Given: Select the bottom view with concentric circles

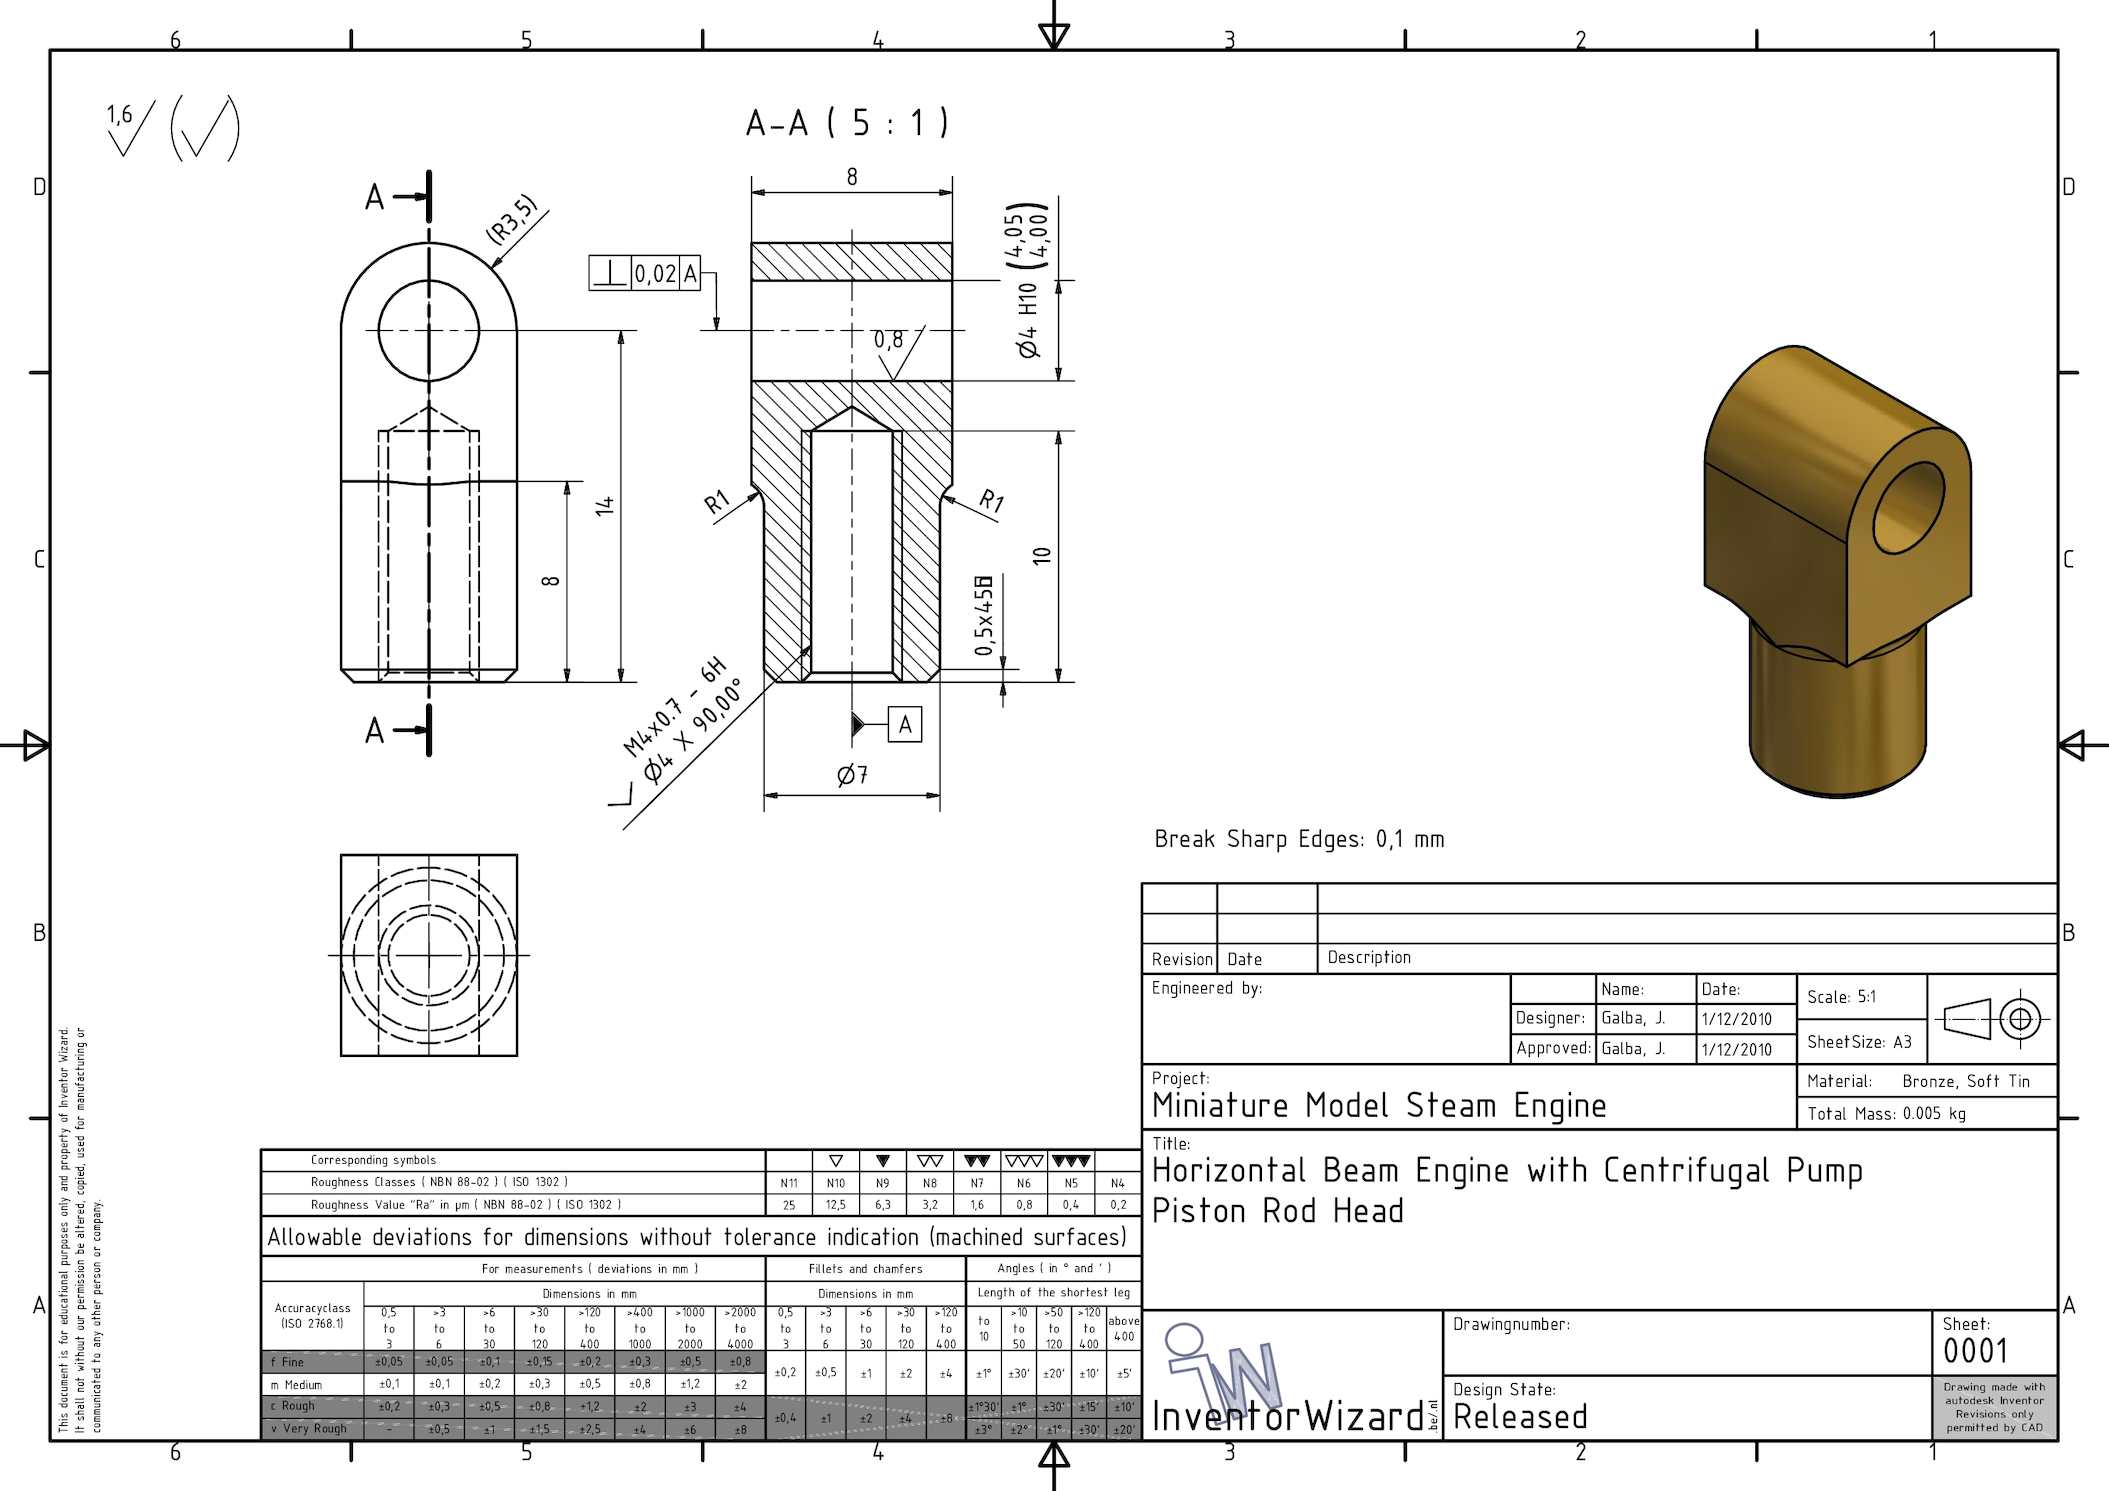Looking at the screenshot, I should [429, 955].
